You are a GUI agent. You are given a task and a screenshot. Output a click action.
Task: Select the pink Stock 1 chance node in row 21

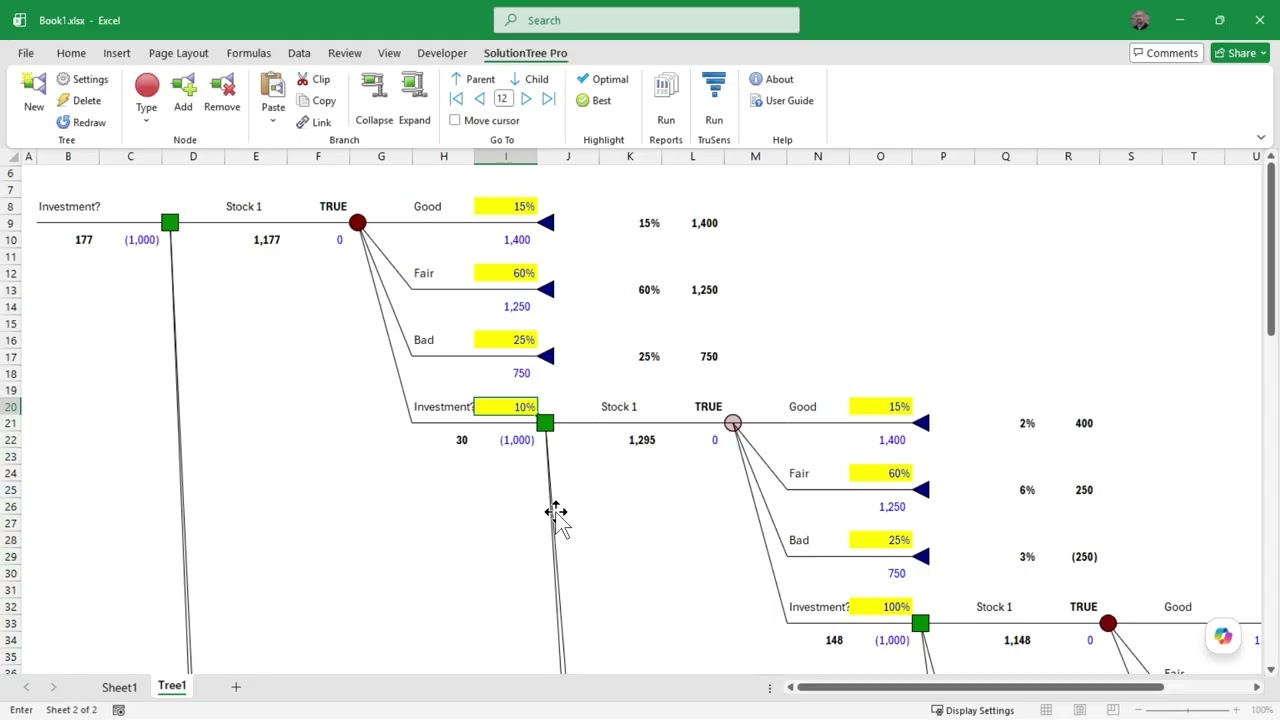733,423
